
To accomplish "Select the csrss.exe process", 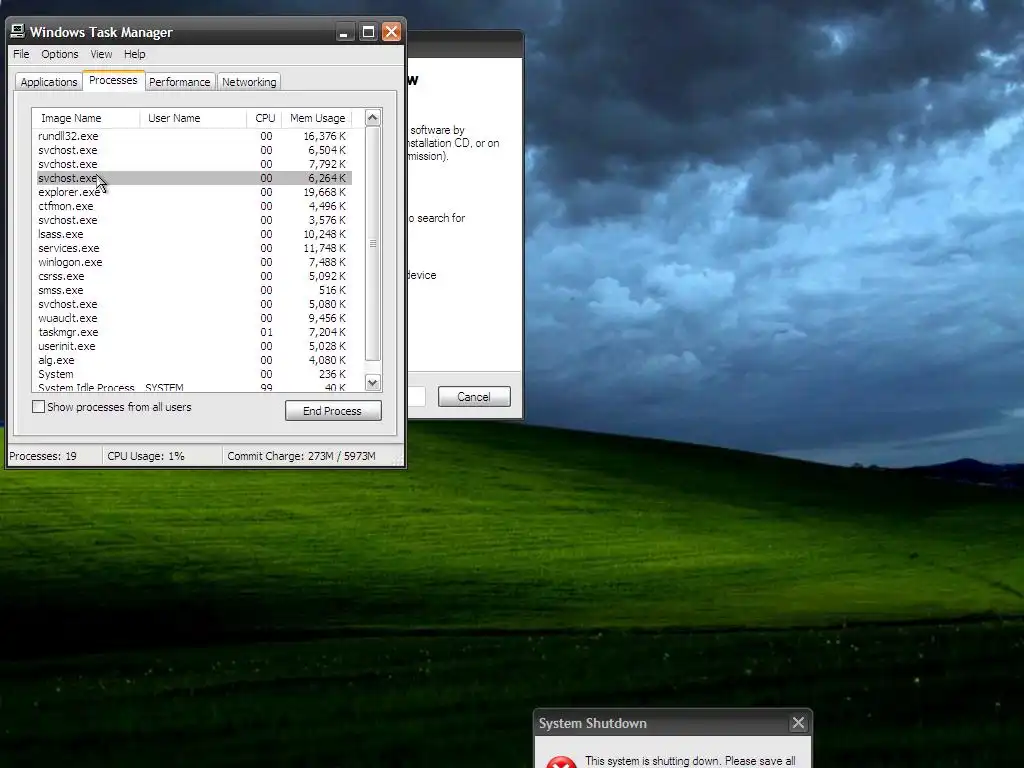I will (194, 276).
